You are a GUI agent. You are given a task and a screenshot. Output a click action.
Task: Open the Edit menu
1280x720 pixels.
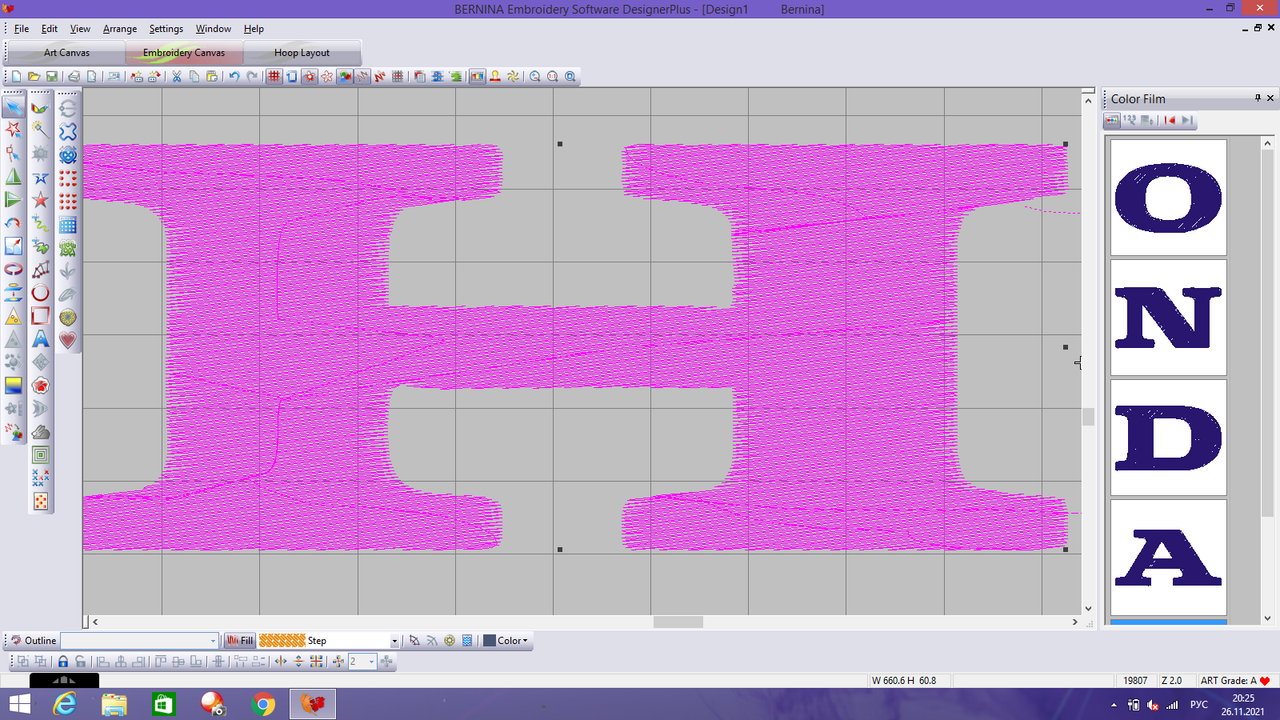(49, 29)
